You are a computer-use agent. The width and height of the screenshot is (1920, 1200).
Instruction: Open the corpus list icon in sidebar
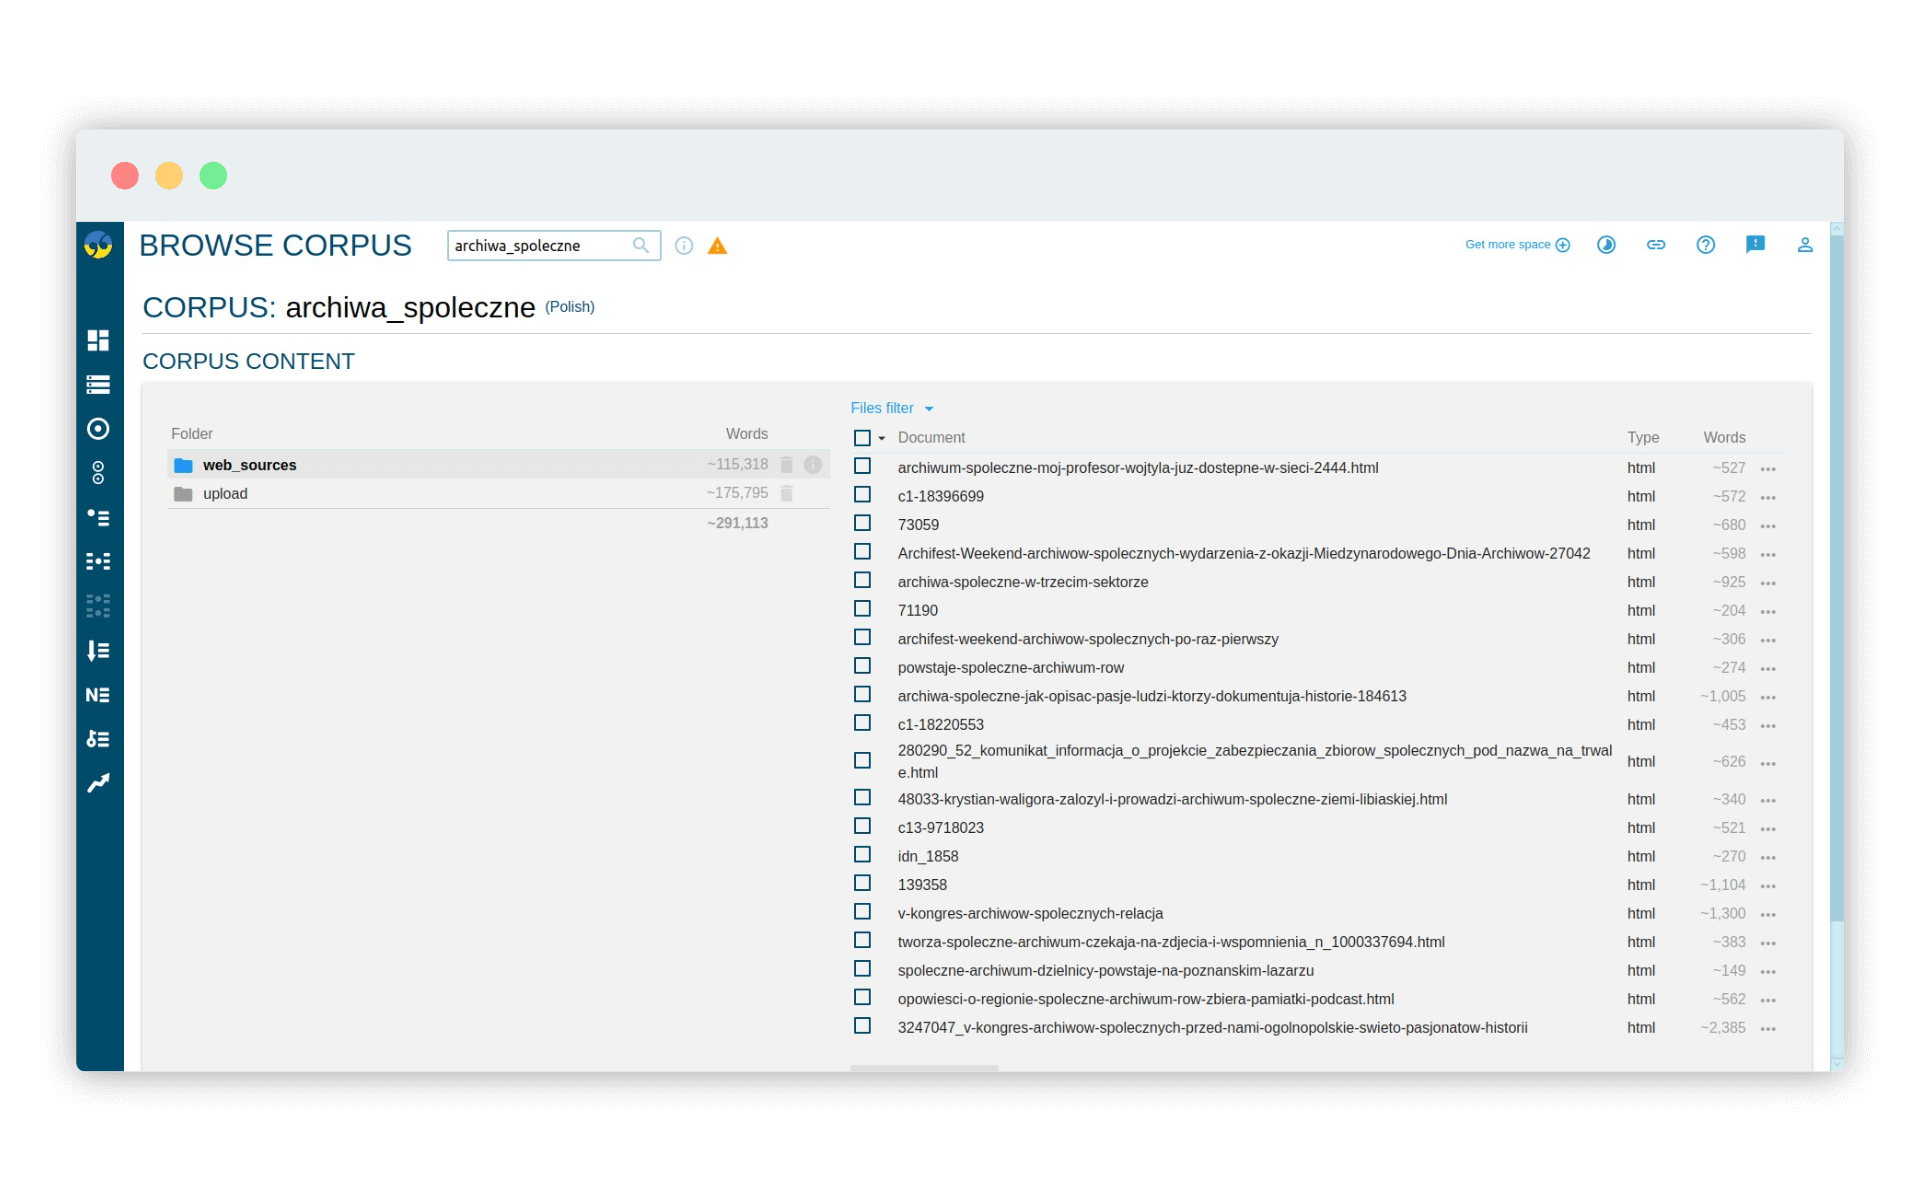98,384
